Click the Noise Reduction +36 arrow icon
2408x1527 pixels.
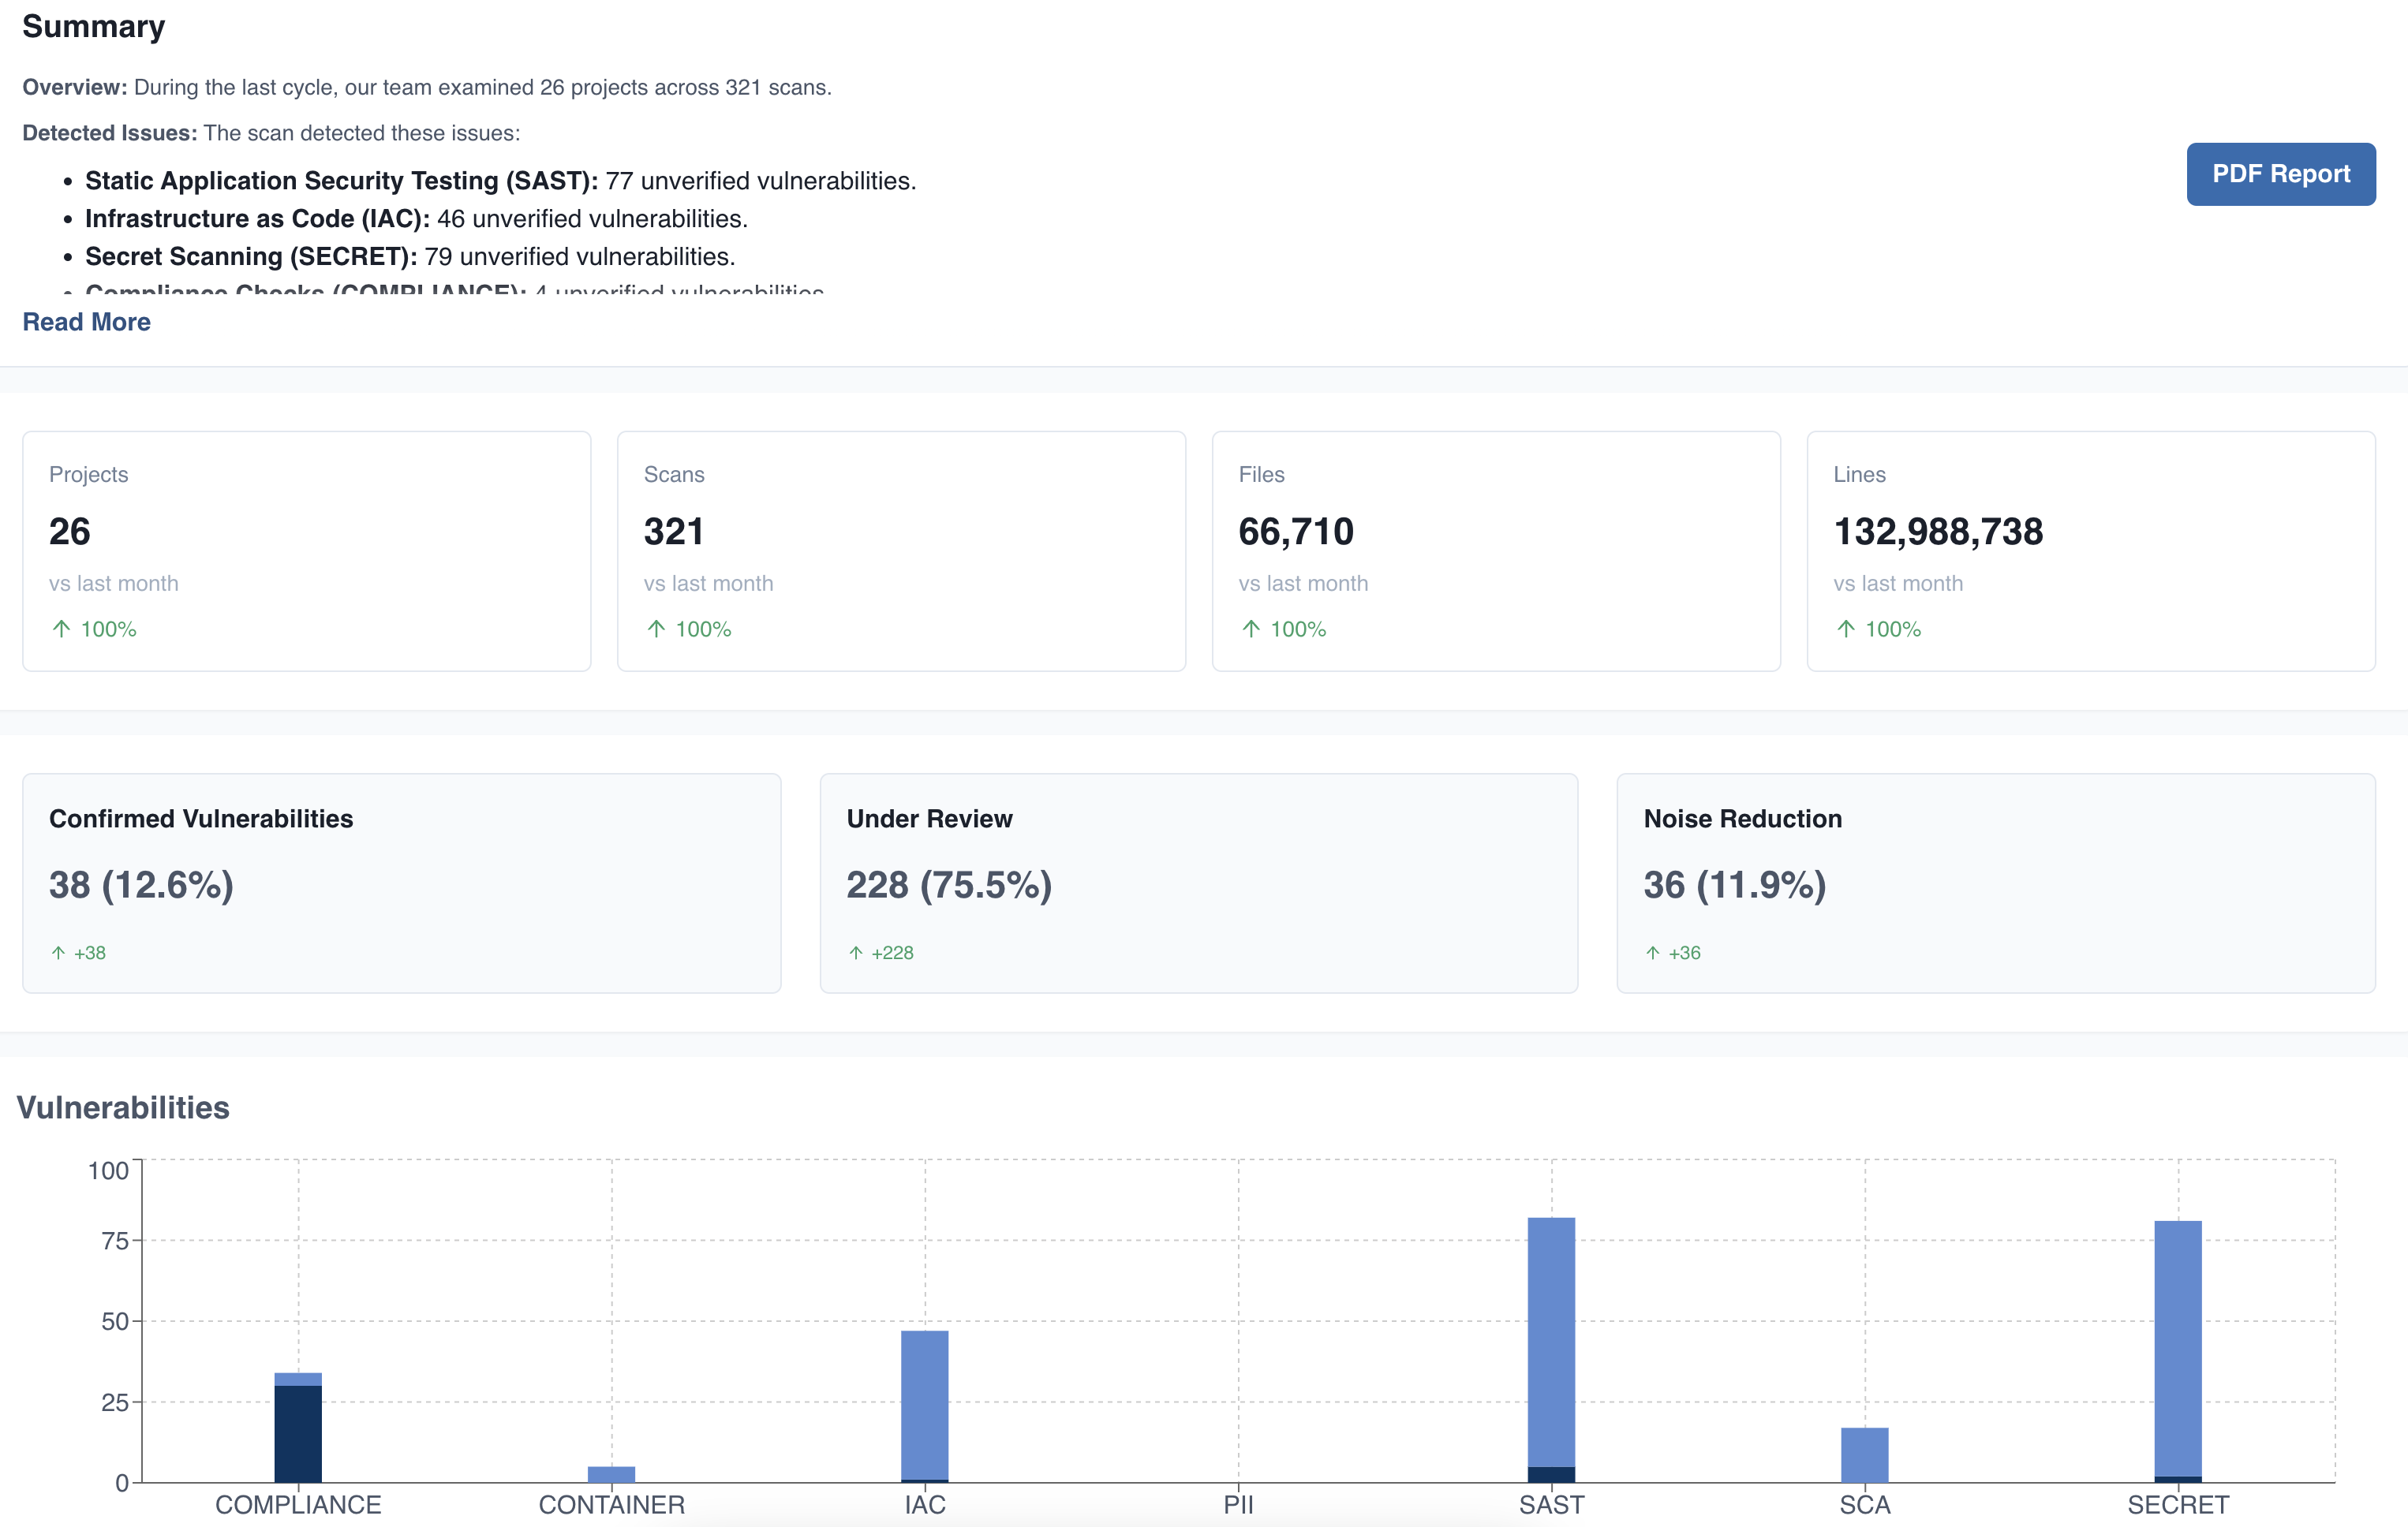[x=1653, y=953]
